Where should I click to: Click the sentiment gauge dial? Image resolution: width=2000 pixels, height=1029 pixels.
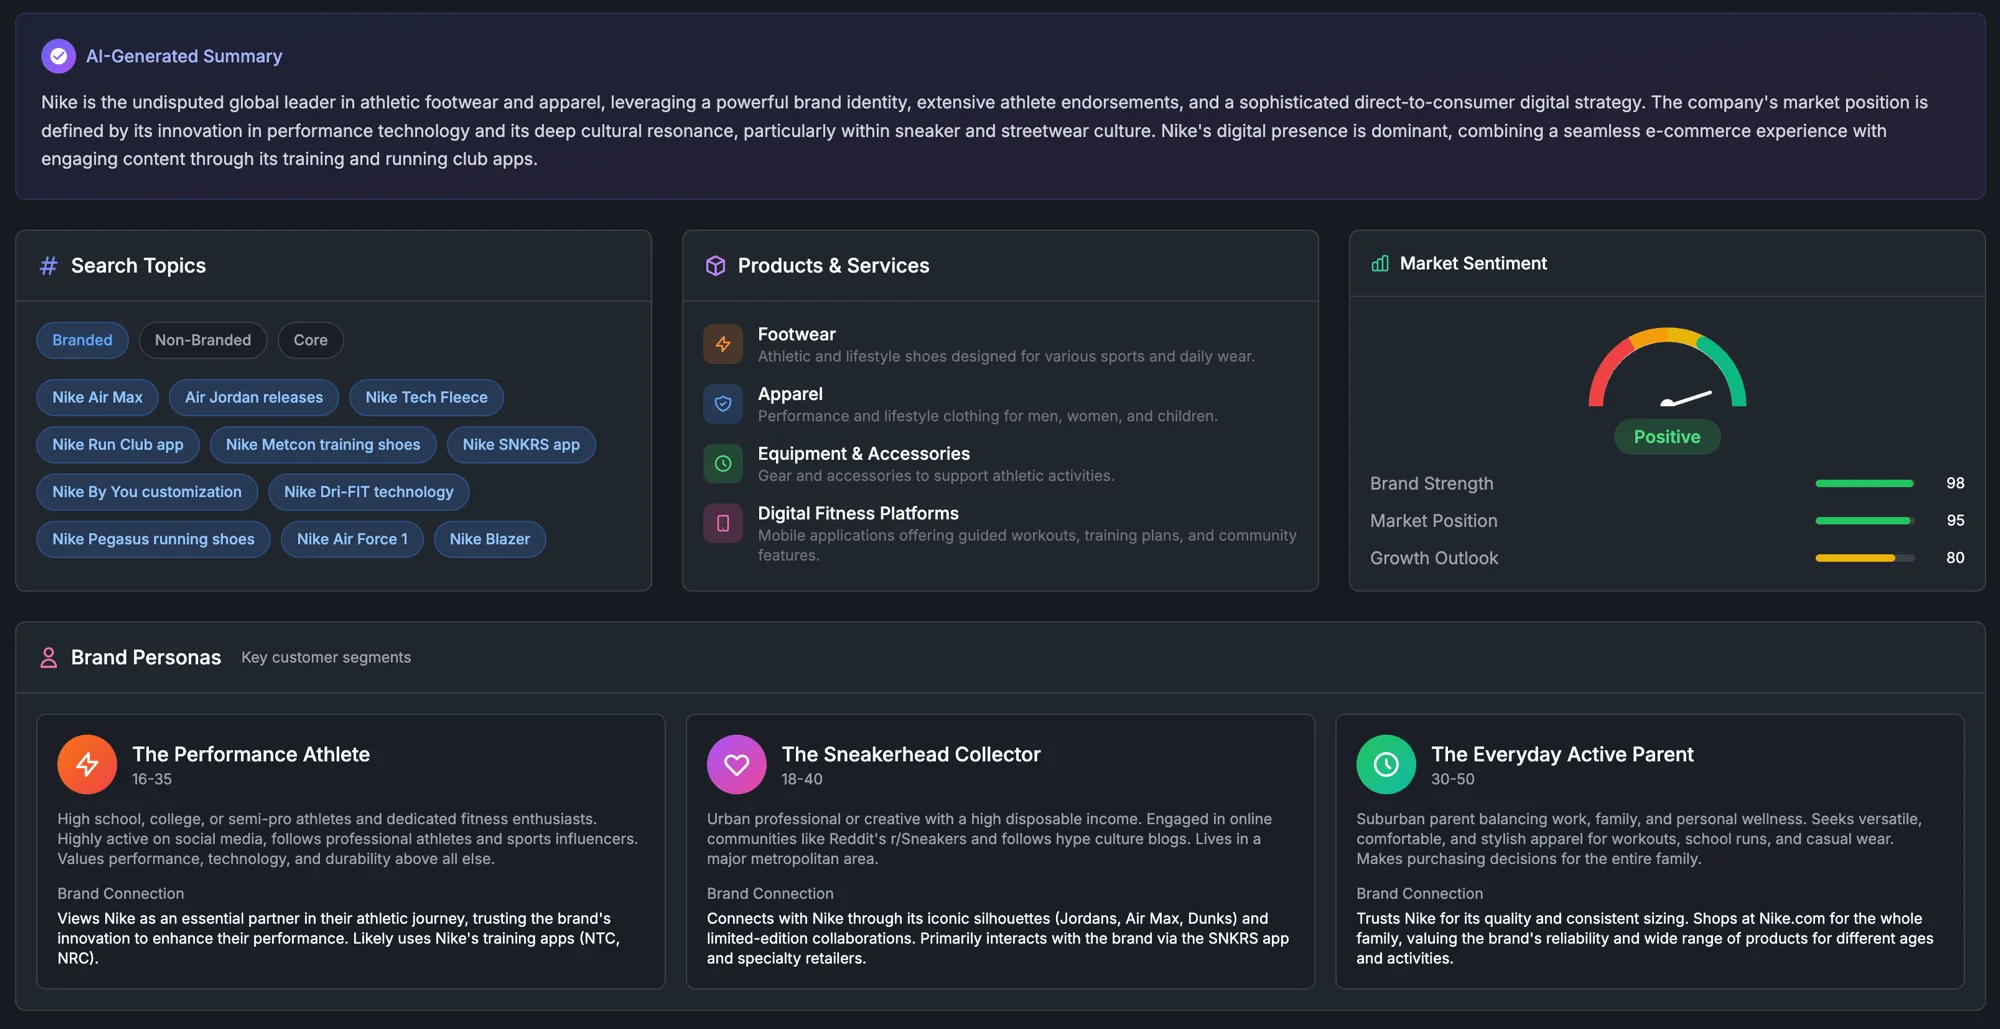[x=1667, y=367]
